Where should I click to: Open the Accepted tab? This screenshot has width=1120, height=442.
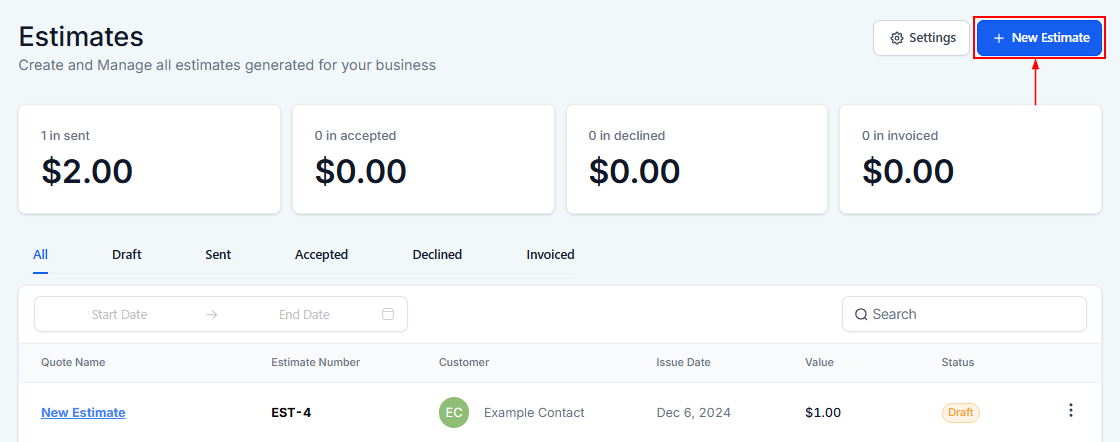point(321,254)
